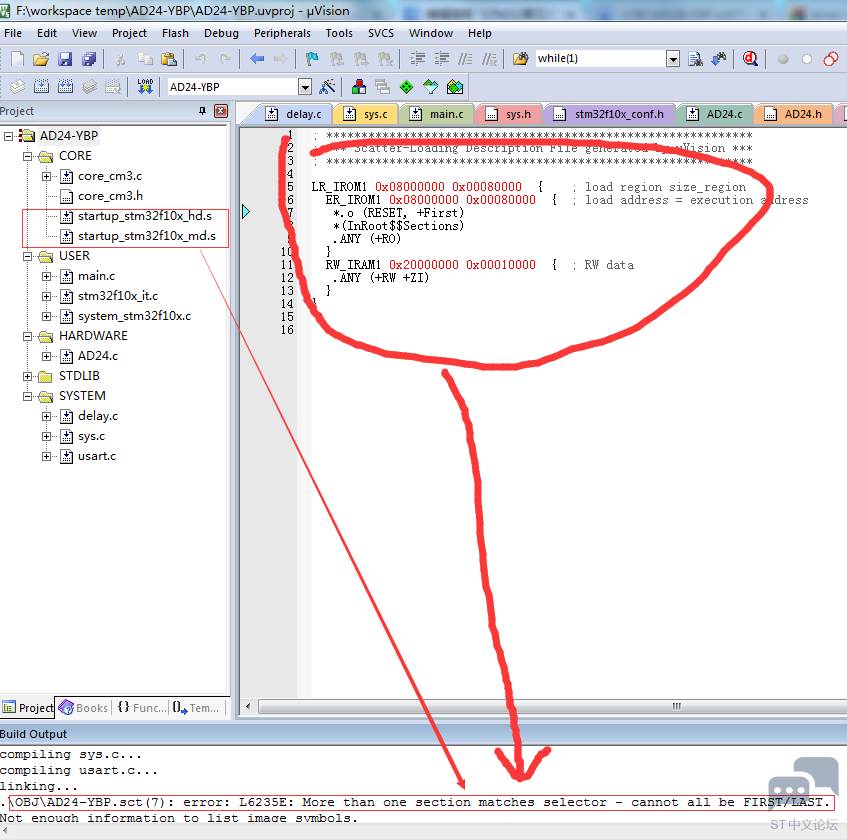Switch to main.c editor tab
Image resolution: width=847 pixels, height=840 pixels.
436,114
